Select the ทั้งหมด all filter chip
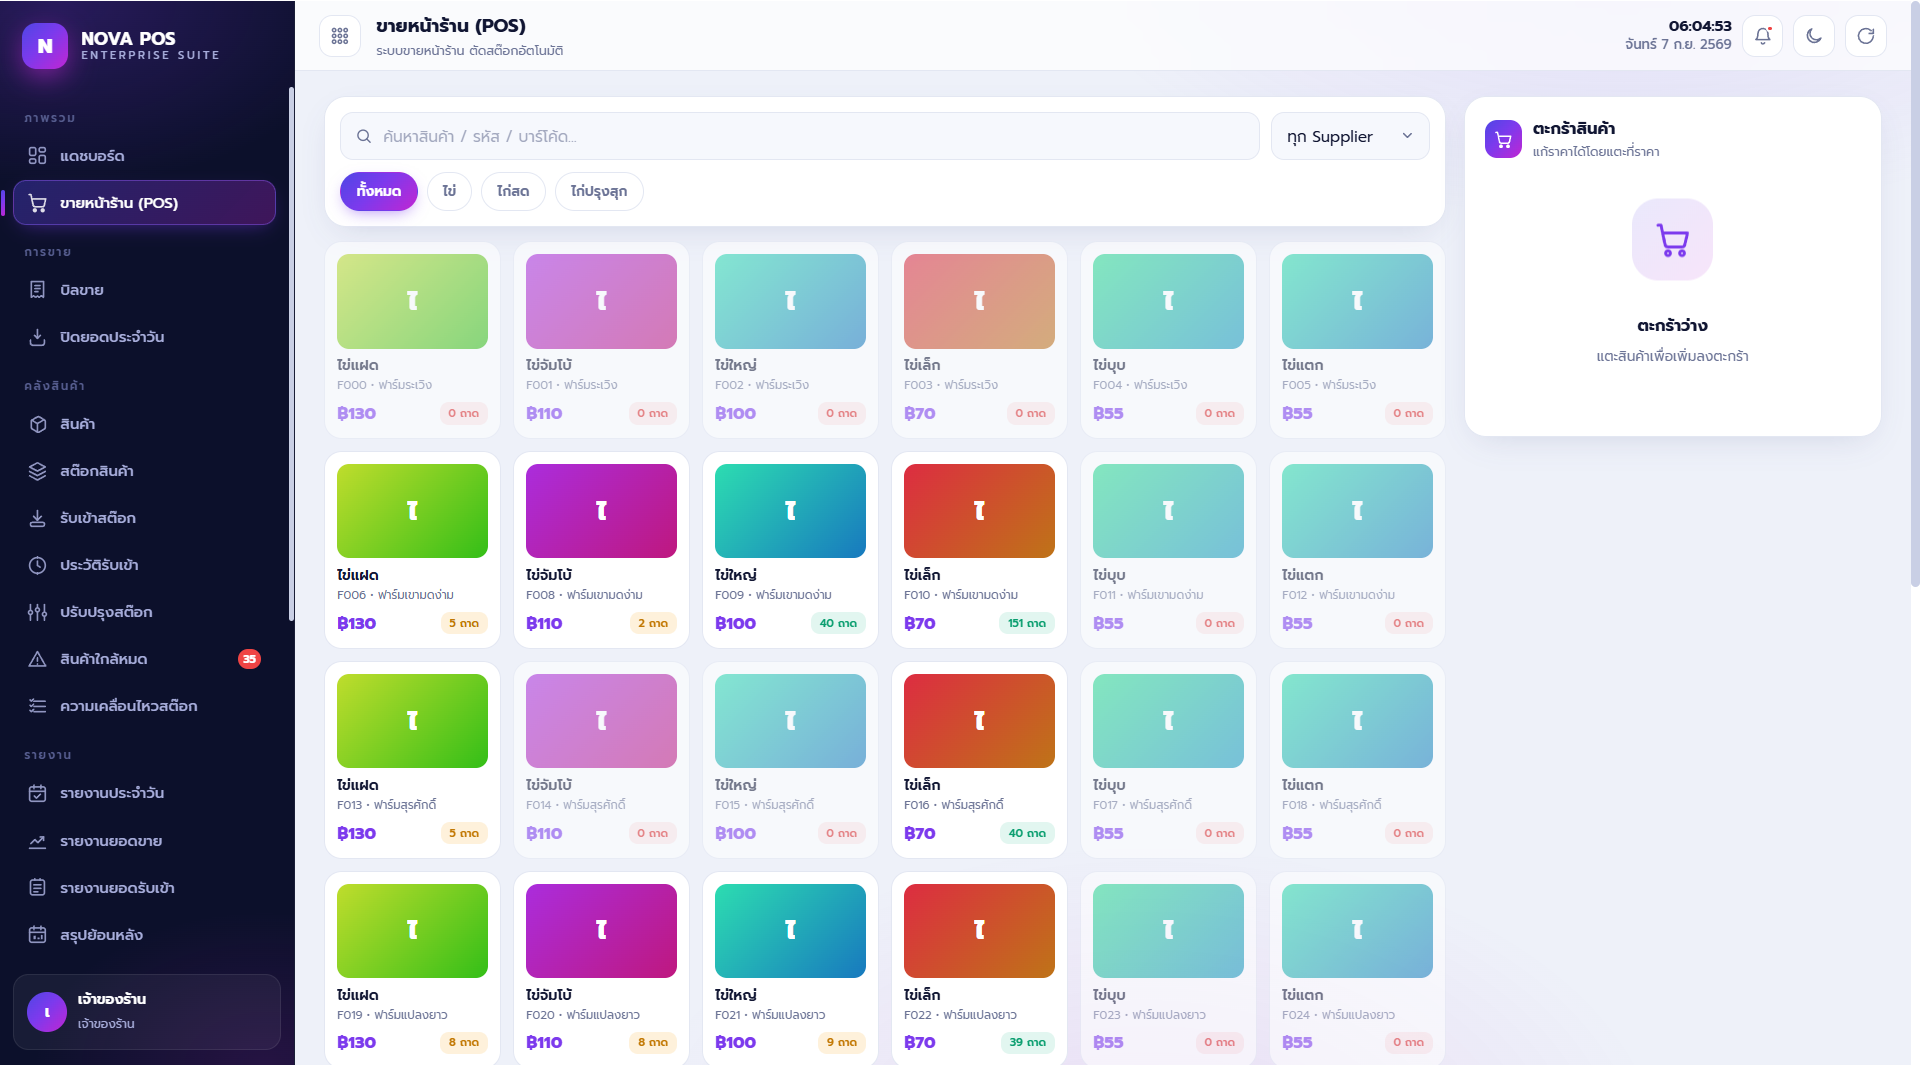The height and width of the screenshot is (1065, 1920). click(x=379, y=191)
